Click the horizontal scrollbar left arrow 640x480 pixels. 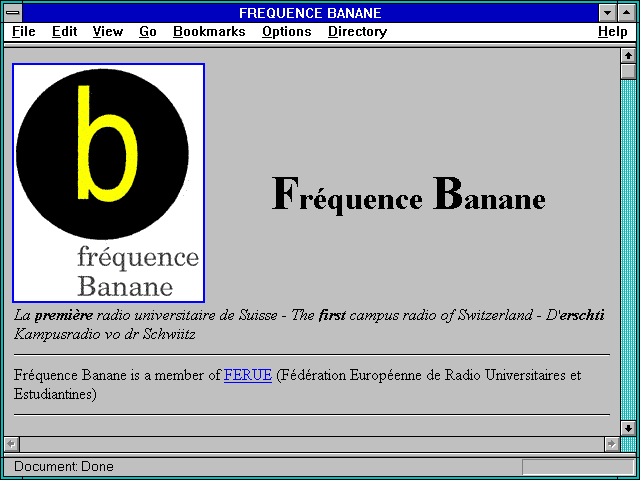tap(11, 444)
